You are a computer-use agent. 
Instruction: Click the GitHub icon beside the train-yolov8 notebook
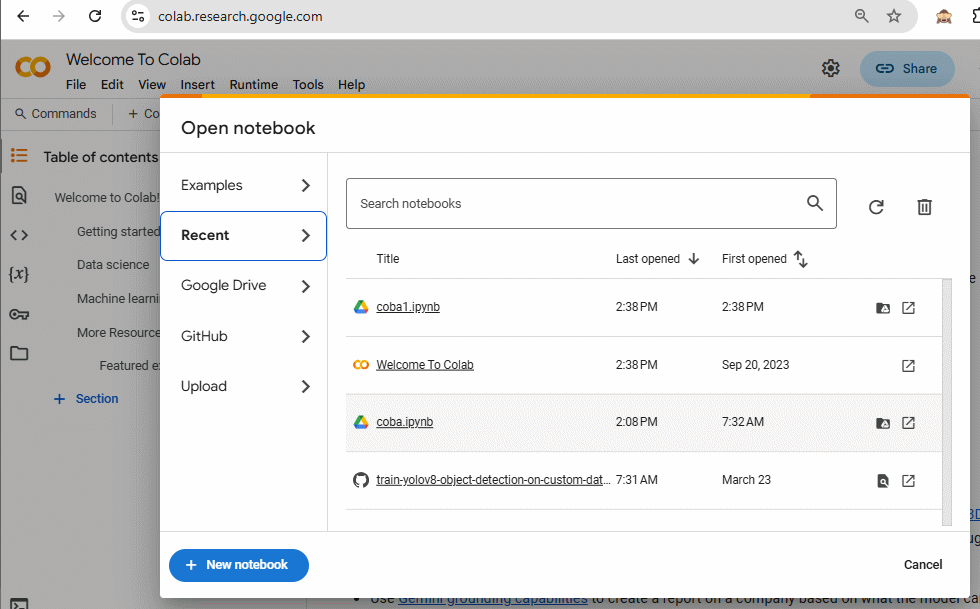click(x=361, y=480)
